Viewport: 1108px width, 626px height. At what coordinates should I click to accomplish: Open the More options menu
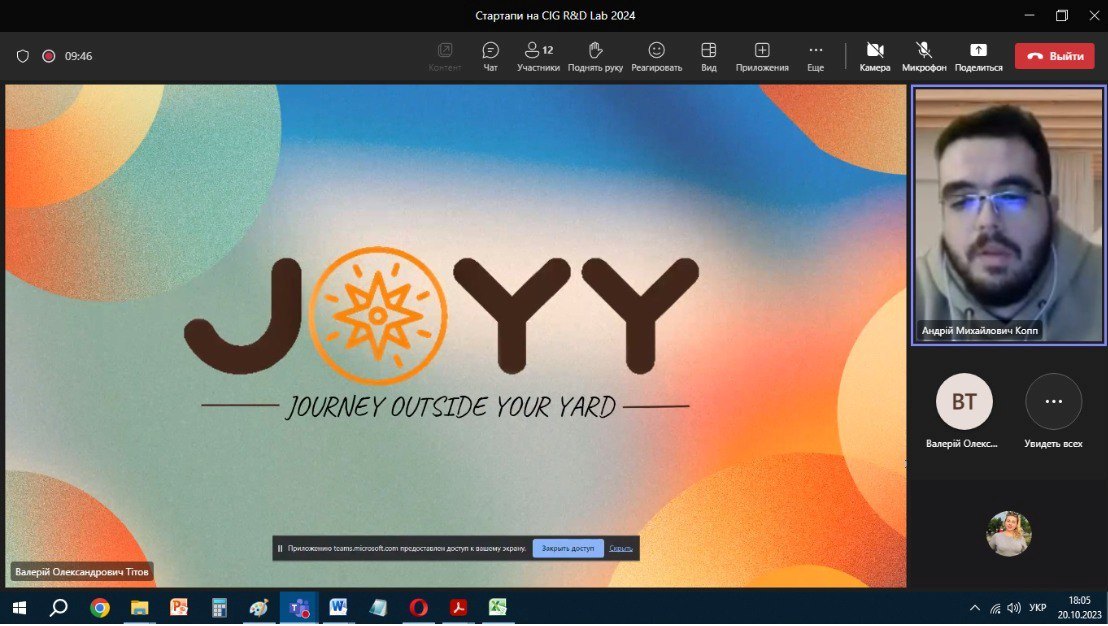(815, 57)
